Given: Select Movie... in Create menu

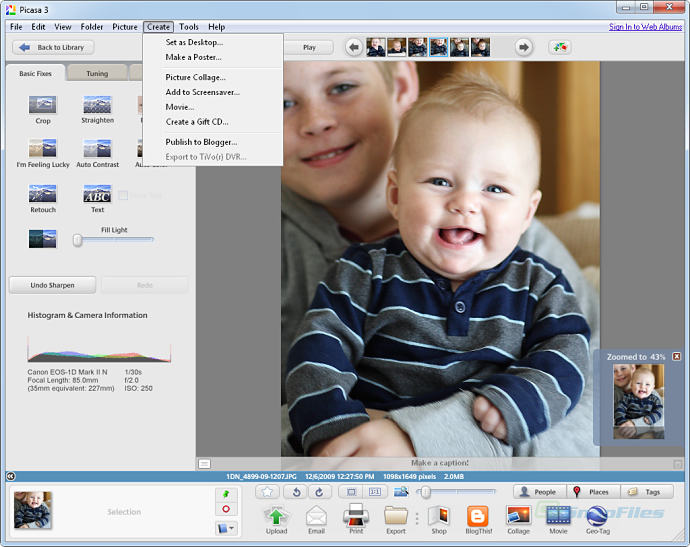Looking at the screenshot, I should [180, 107].
